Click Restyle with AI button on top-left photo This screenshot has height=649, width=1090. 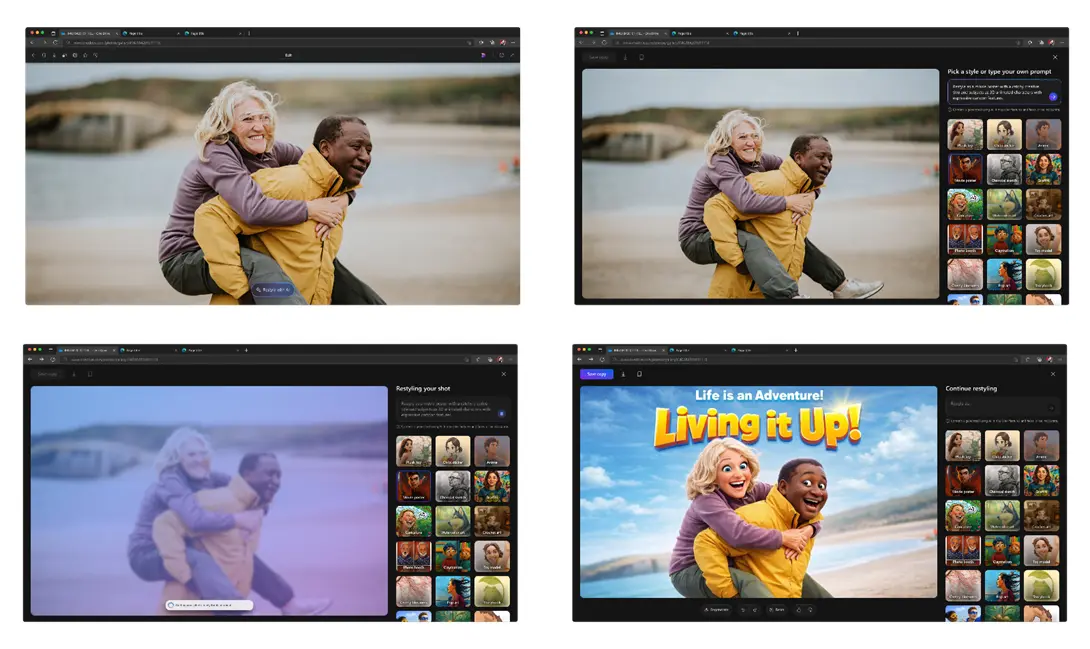[x=273, y=290]
